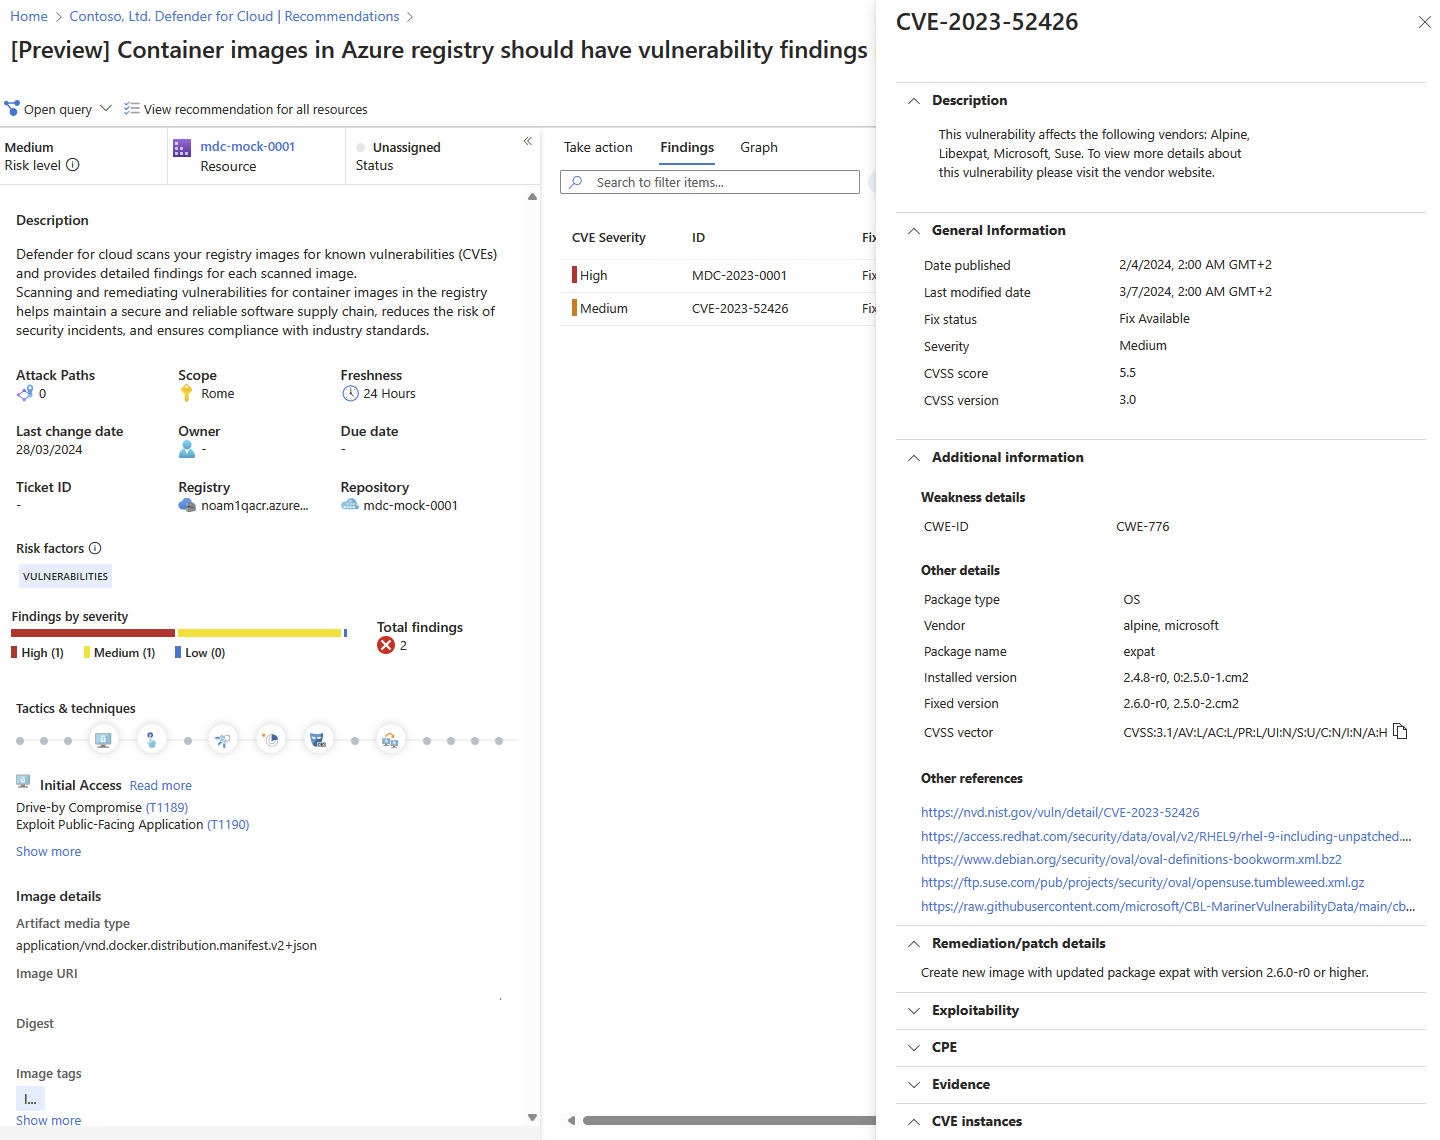The image size is (1440, 1140).
Task: Collapse the left details pane with chevrons
Action: pyautogui.click(x=527, y=142)
